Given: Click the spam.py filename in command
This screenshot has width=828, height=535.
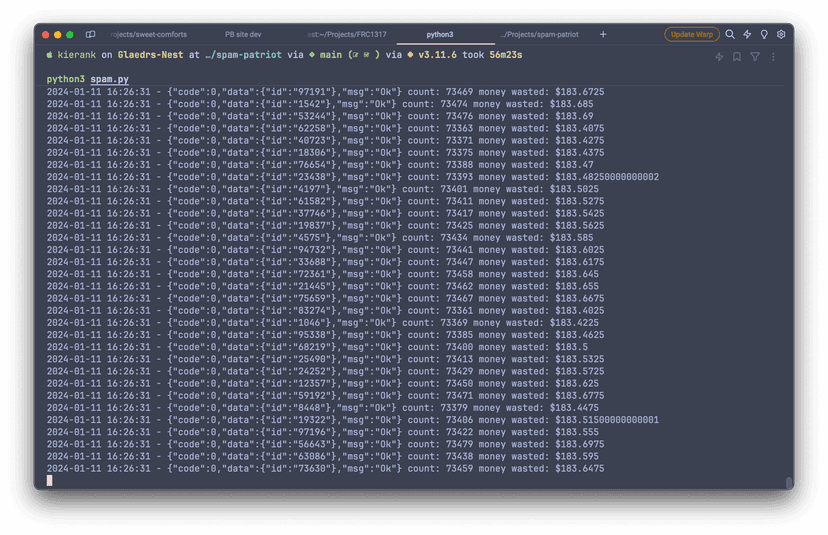Looking at the screenshot, I should [x=109, y=79].
